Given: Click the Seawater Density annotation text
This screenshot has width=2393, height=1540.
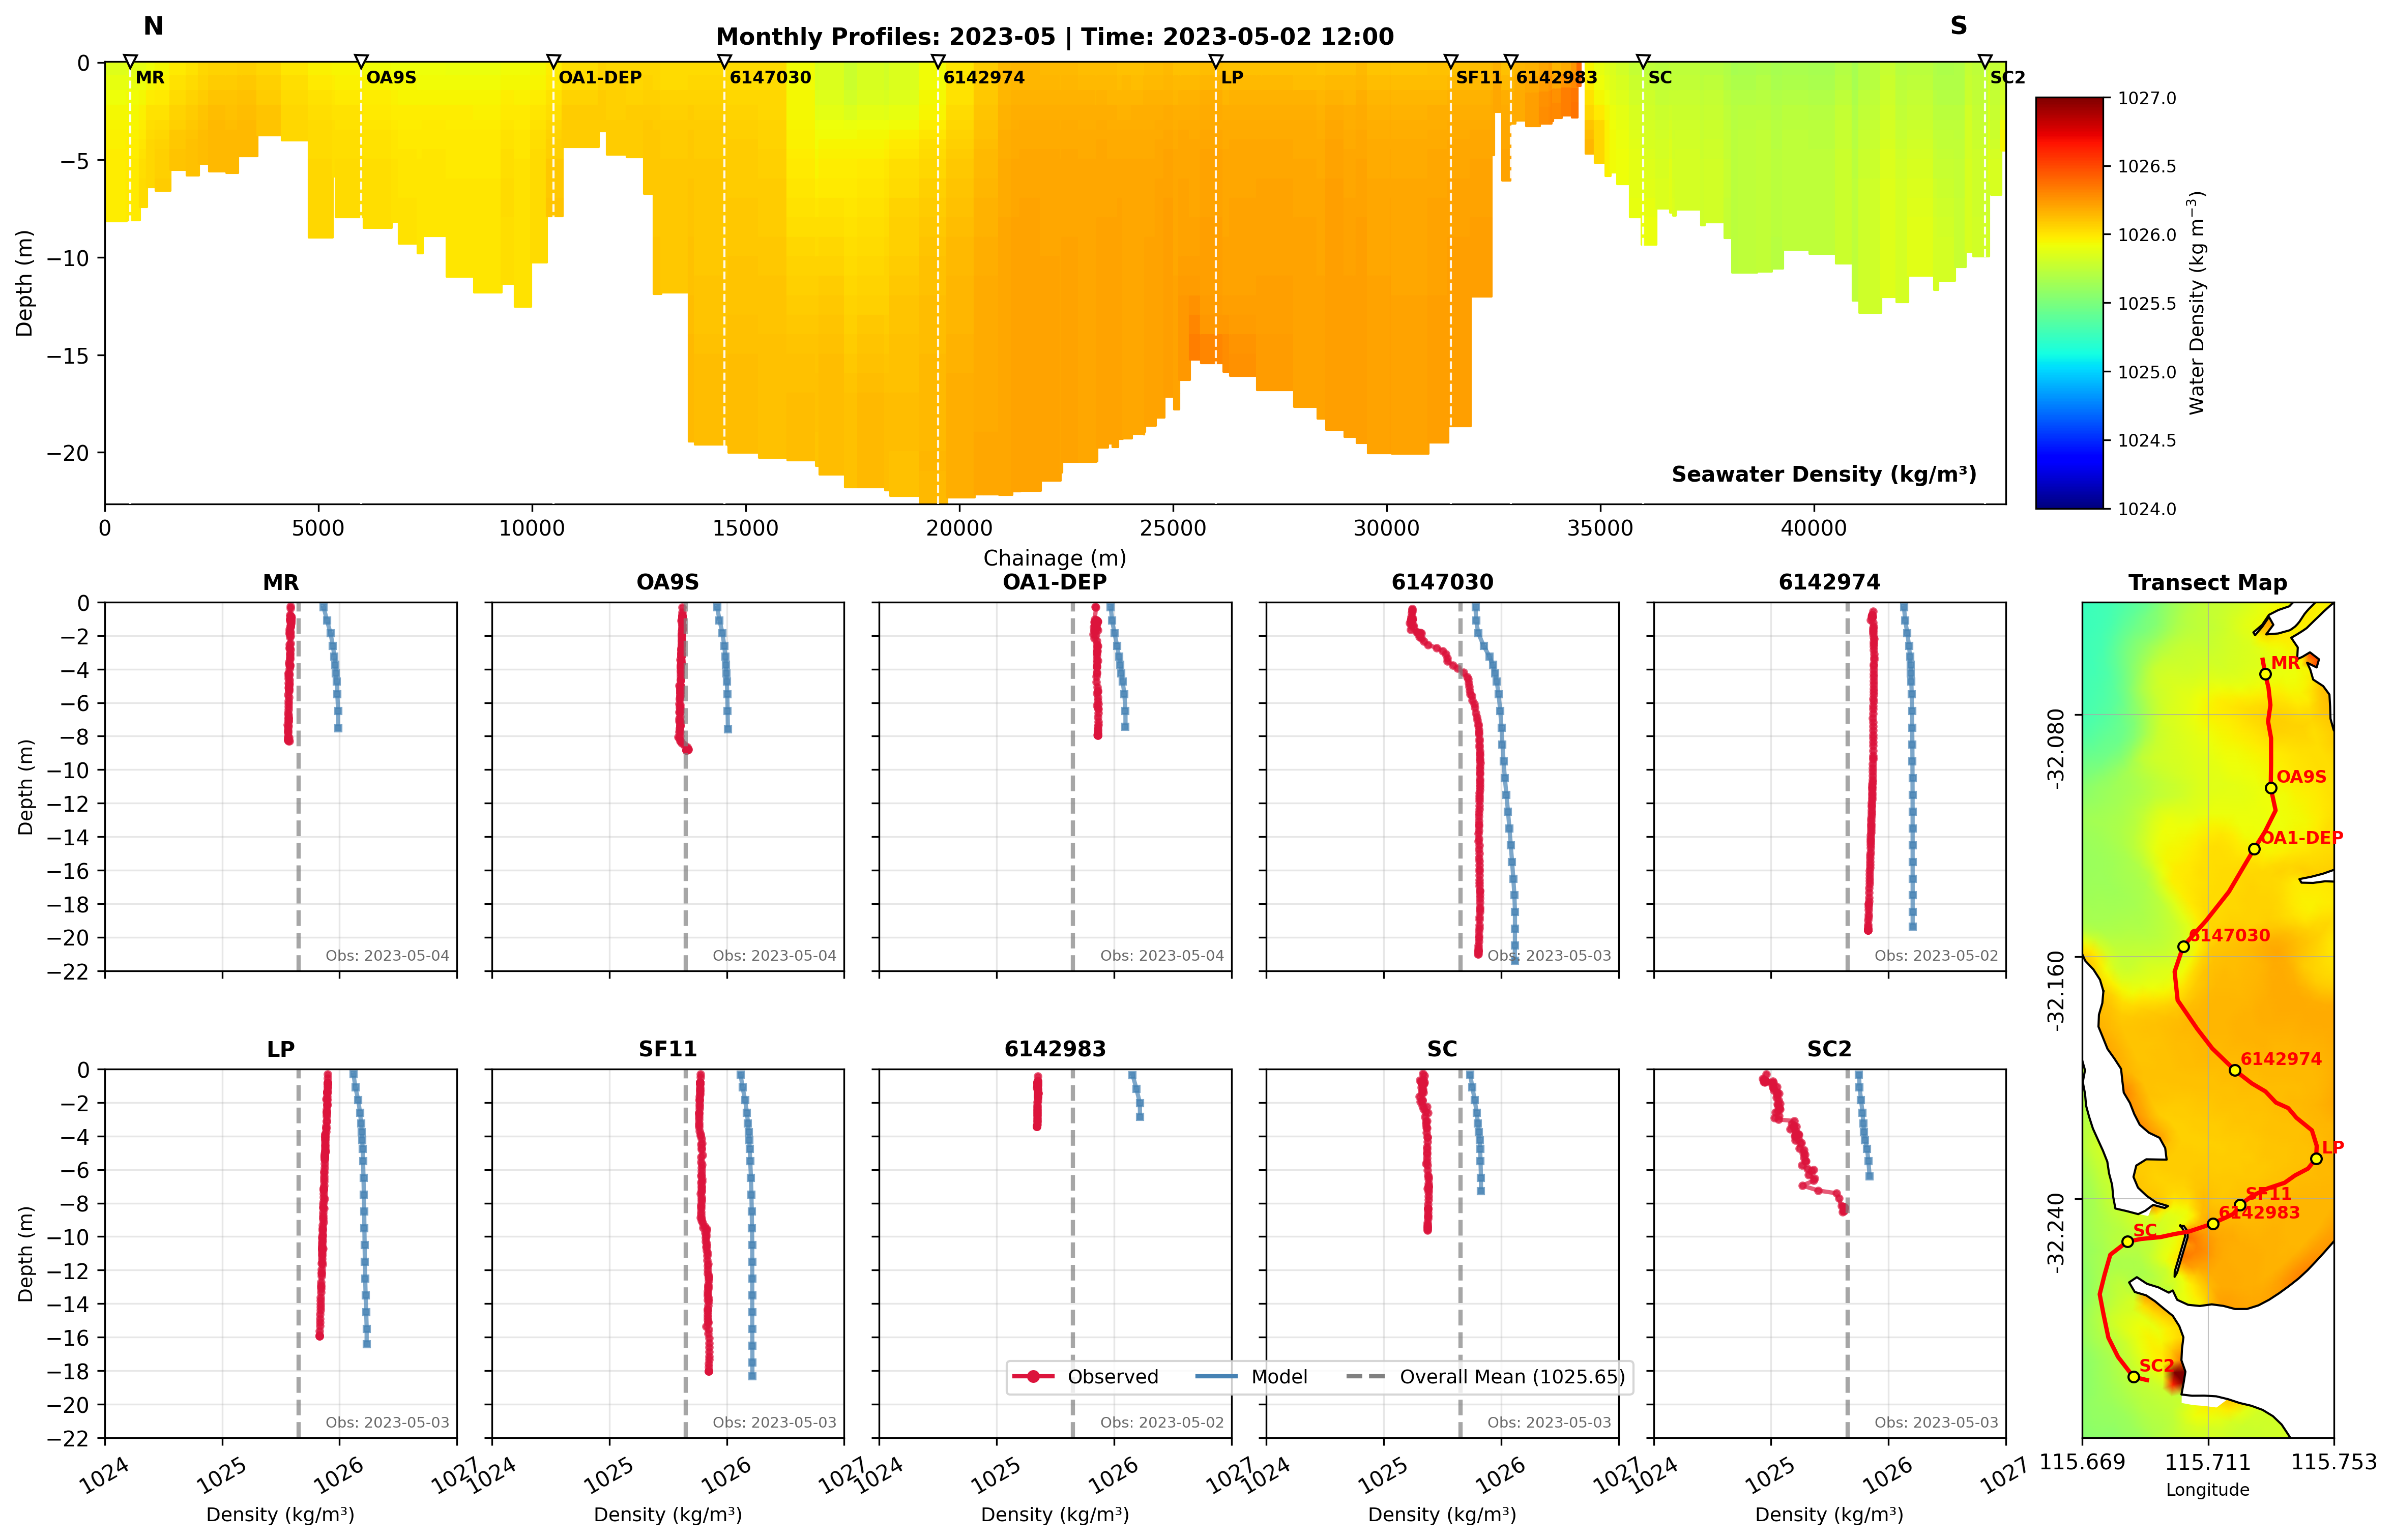Looking at the screenshot, I should click(1823, 474).
